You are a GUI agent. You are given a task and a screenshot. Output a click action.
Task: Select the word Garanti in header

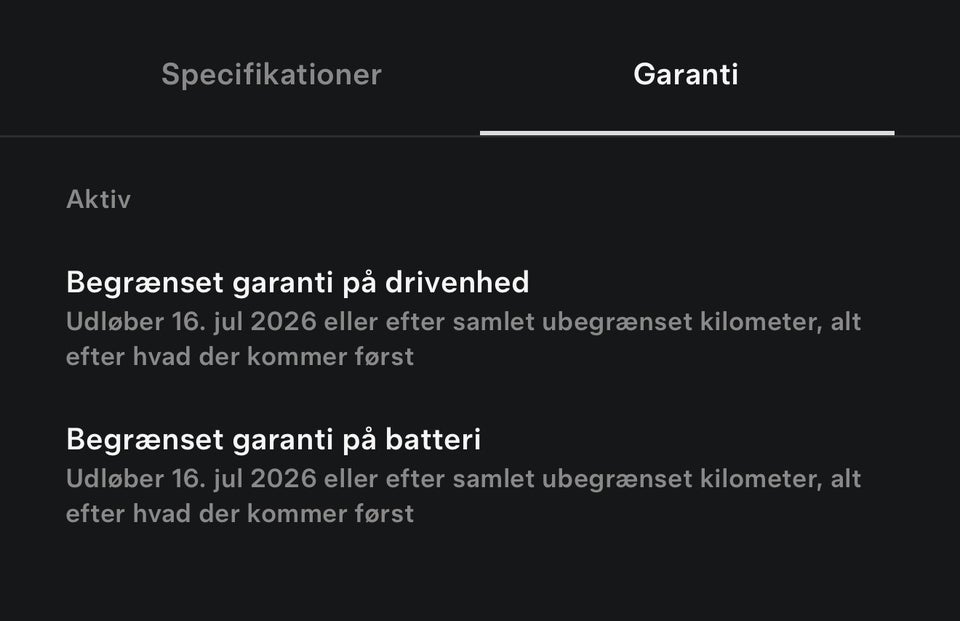pos(686,74)
